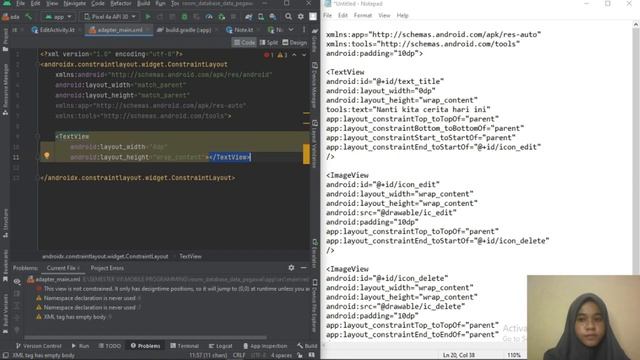Click Problems panel horizontal scrollbar
This screenshot has width=640, height=360.
[145, 338]
